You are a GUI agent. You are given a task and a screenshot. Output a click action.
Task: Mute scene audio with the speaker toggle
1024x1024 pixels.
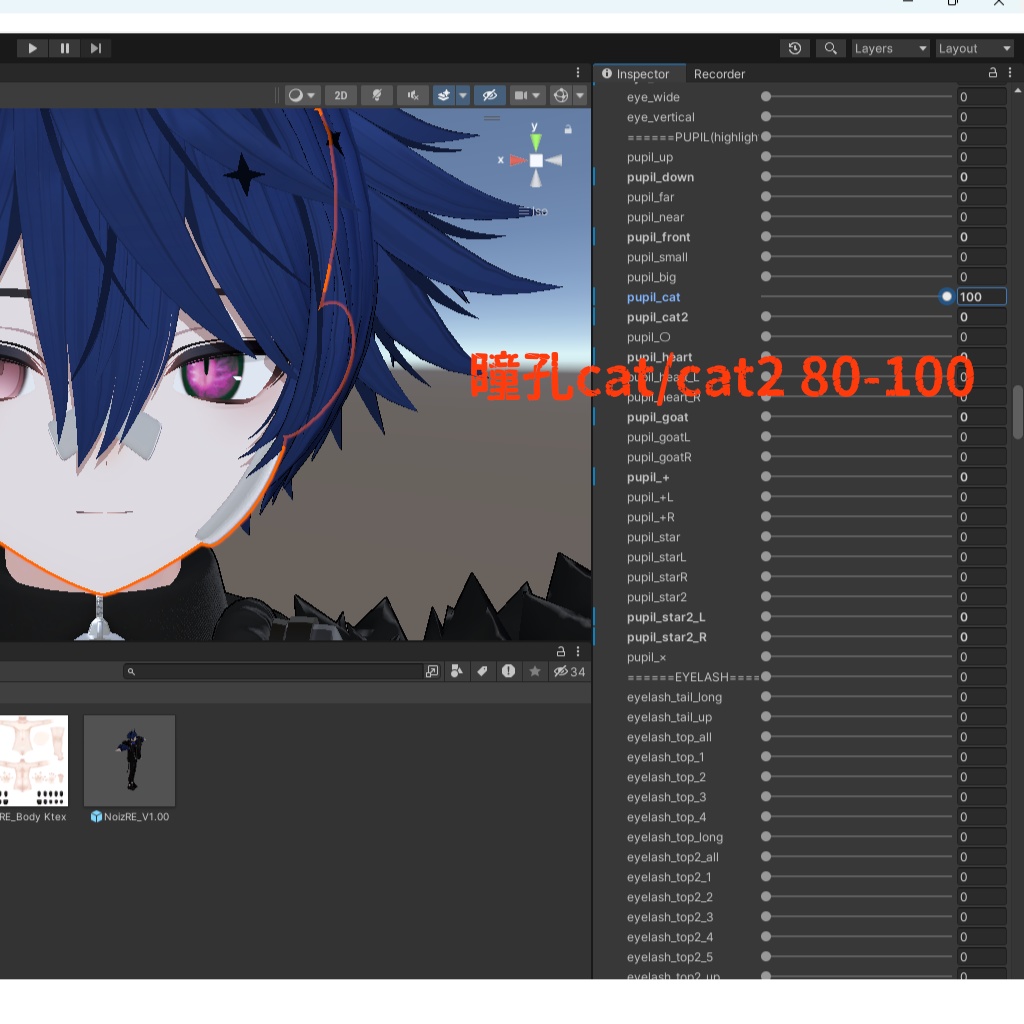pyautogui.click(x=412, y=95)
